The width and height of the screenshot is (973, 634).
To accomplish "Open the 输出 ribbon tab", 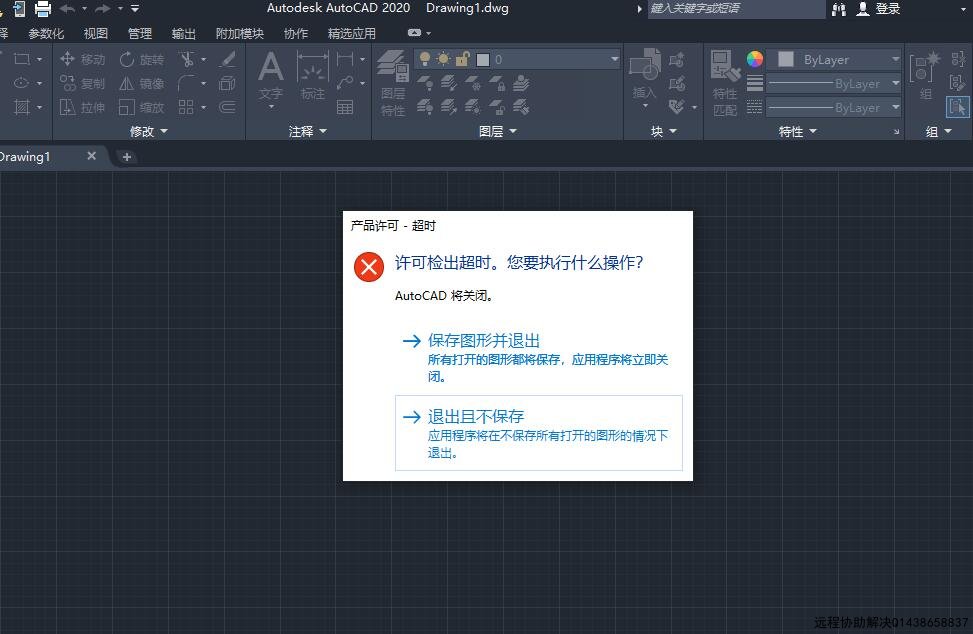I will click(x=184, y=33).
